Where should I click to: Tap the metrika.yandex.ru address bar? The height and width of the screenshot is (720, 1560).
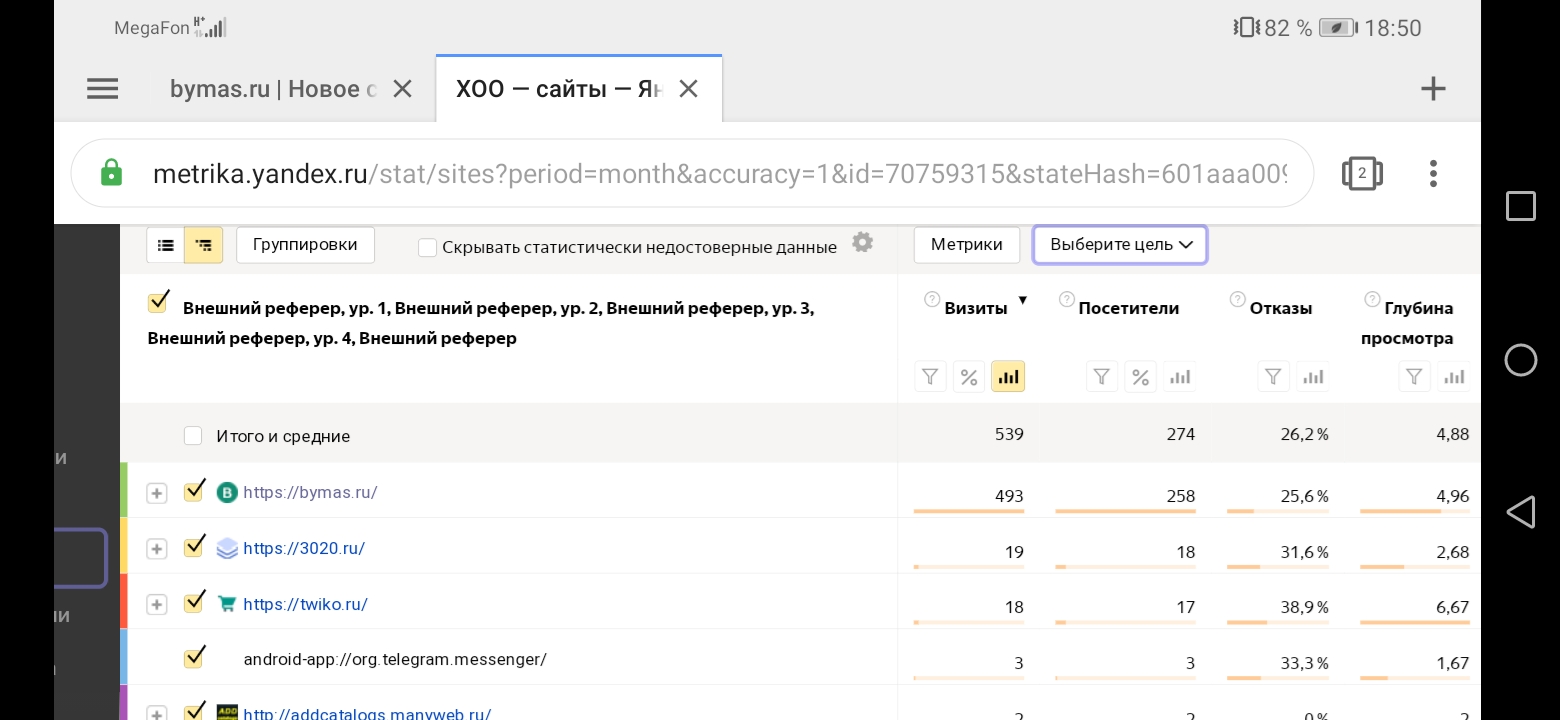(x=692, y=174)
